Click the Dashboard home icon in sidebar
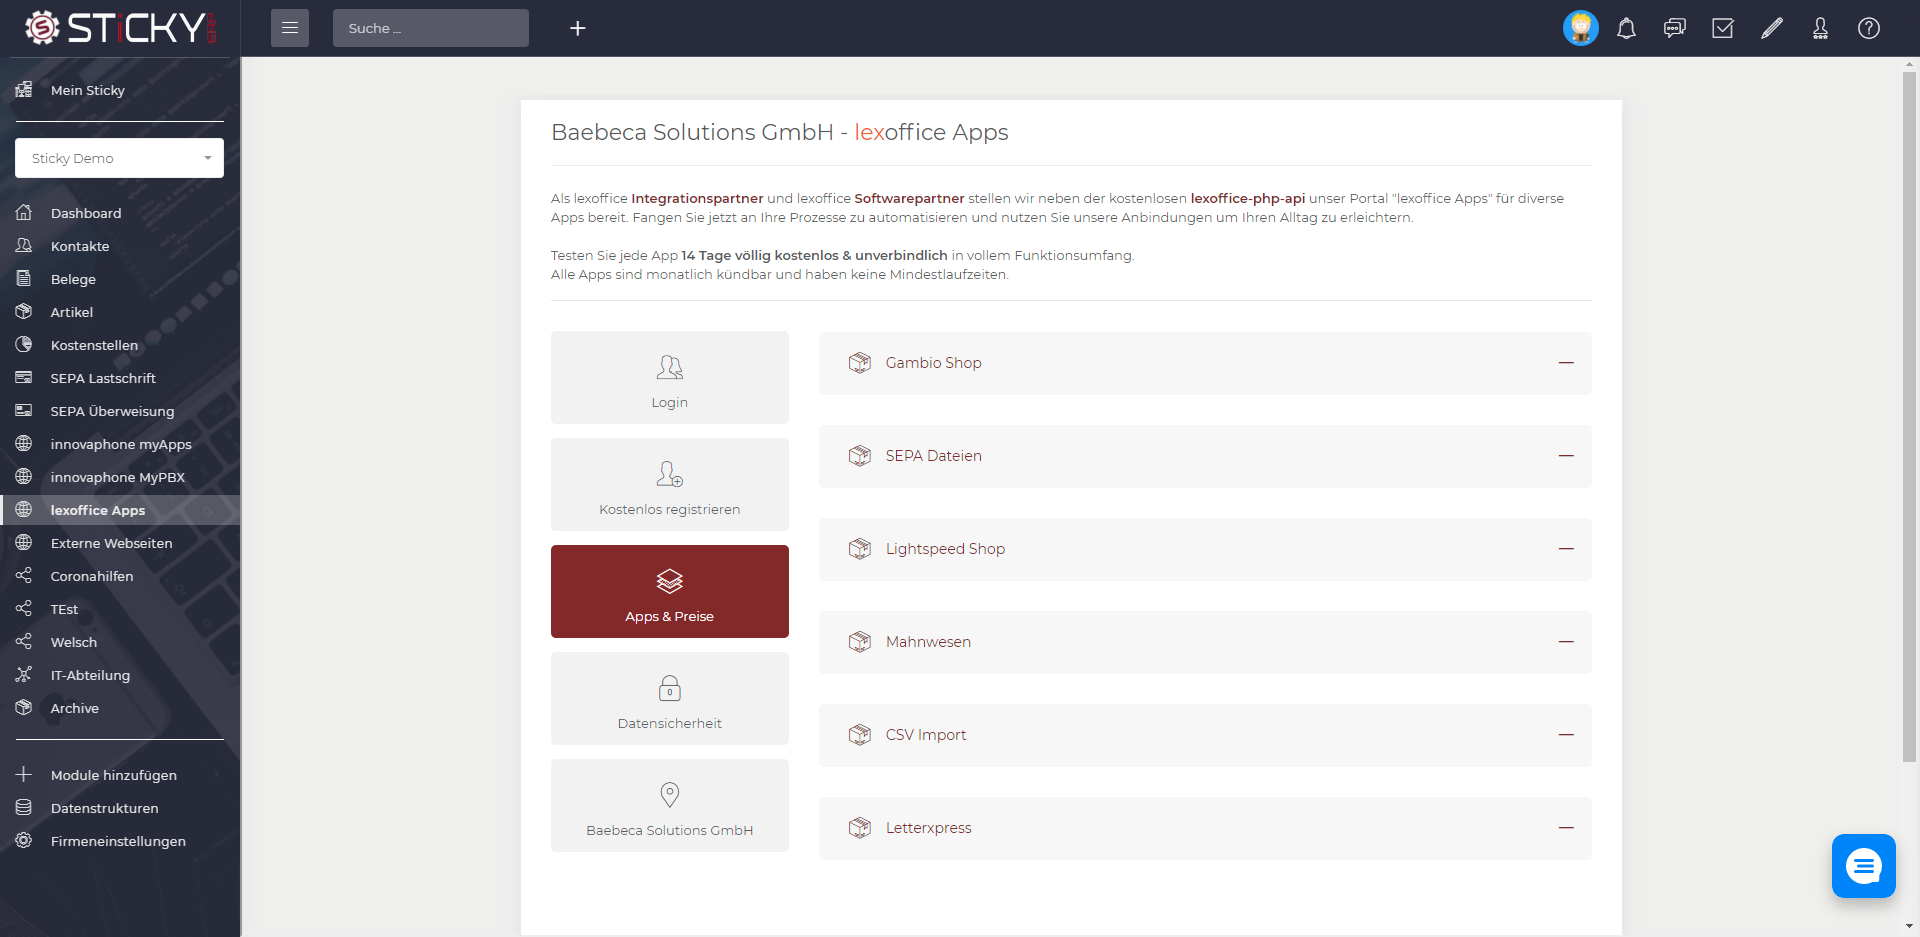 pyautogui.click(x=24, y=212)
